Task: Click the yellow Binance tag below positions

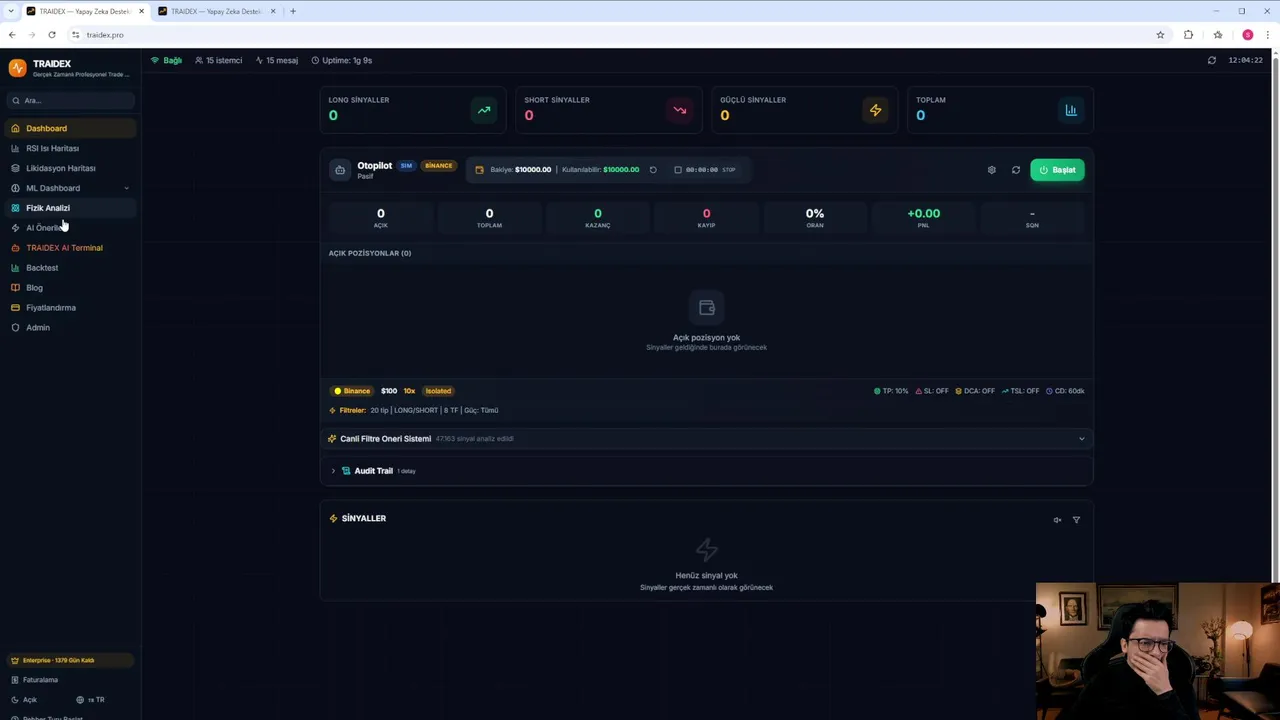Action: pyautogui.click(x=352, y=391)
